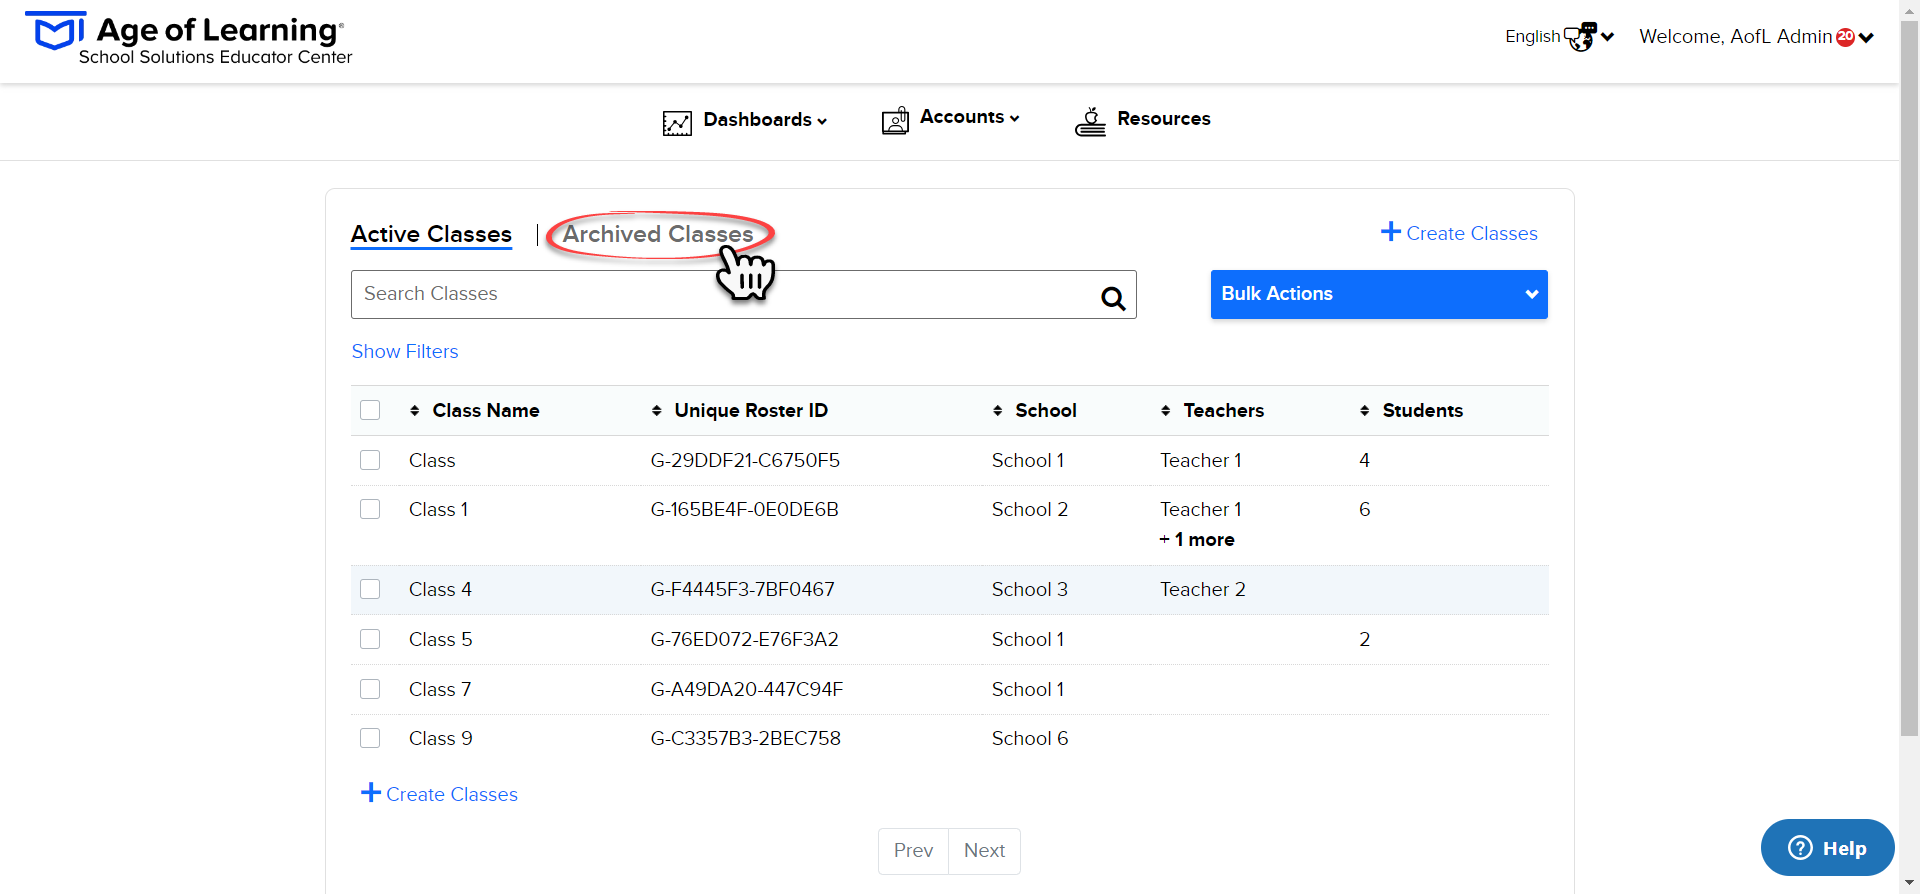Image resolution: width=1920 pixels, height=894 pixels.
Task: Expand the English language dropdown
Action: pyautogui.click(x=1607, y=37)
